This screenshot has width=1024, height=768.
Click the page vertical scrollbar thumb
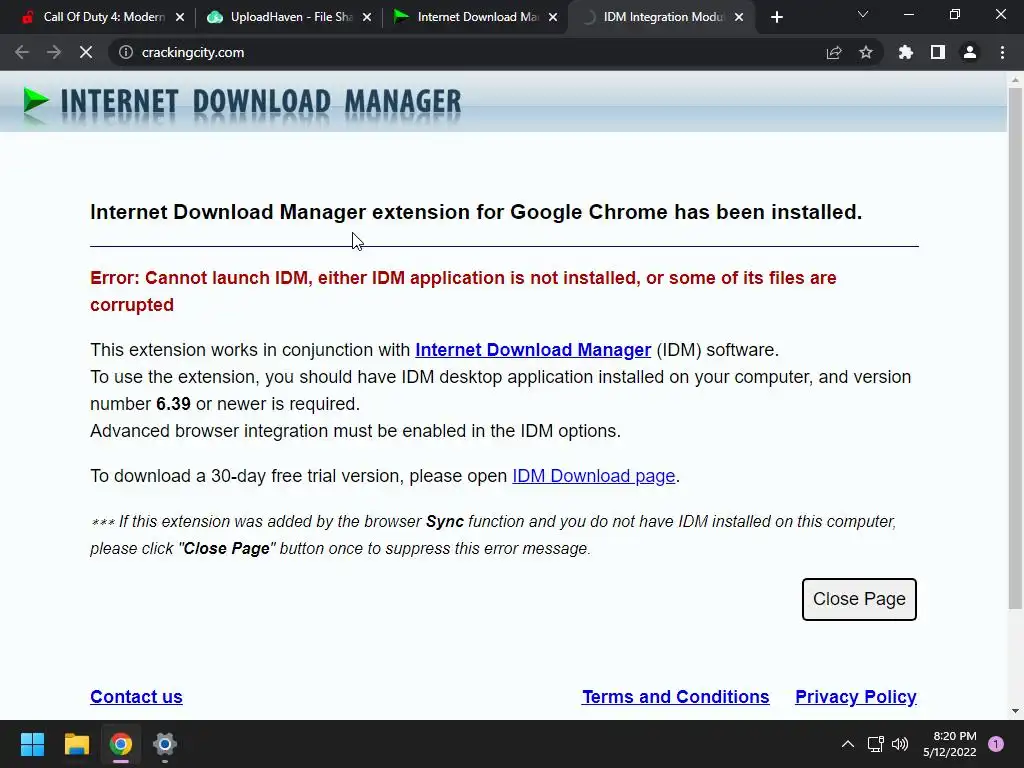1015,349
